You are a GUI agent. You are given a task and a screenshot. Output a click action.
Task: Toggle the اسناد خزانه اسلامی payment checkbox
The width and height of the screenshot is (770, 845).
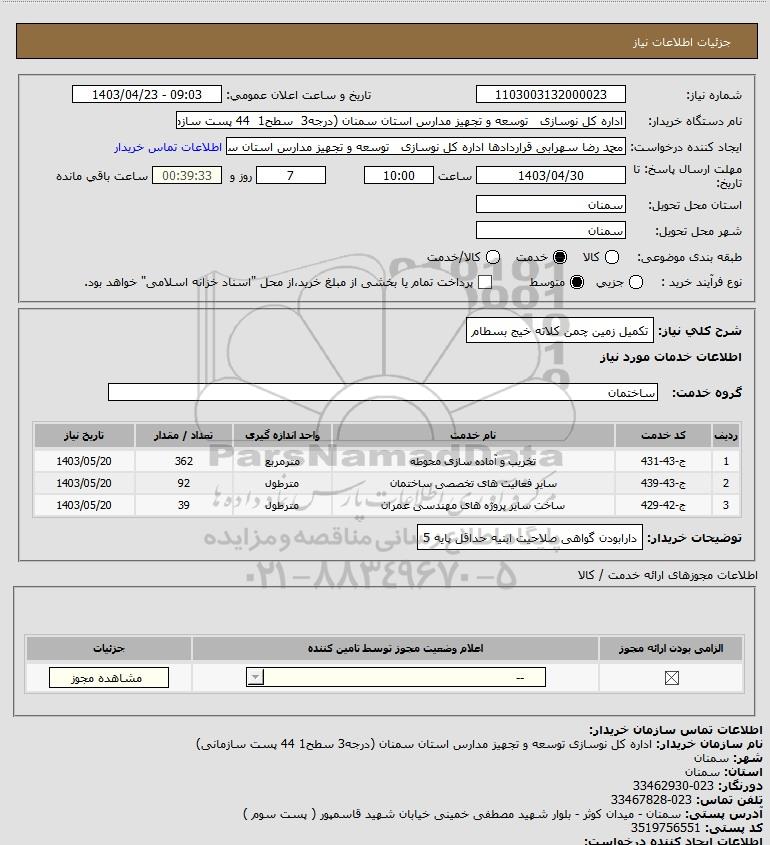pyautogui.click(x=485, y=282)
